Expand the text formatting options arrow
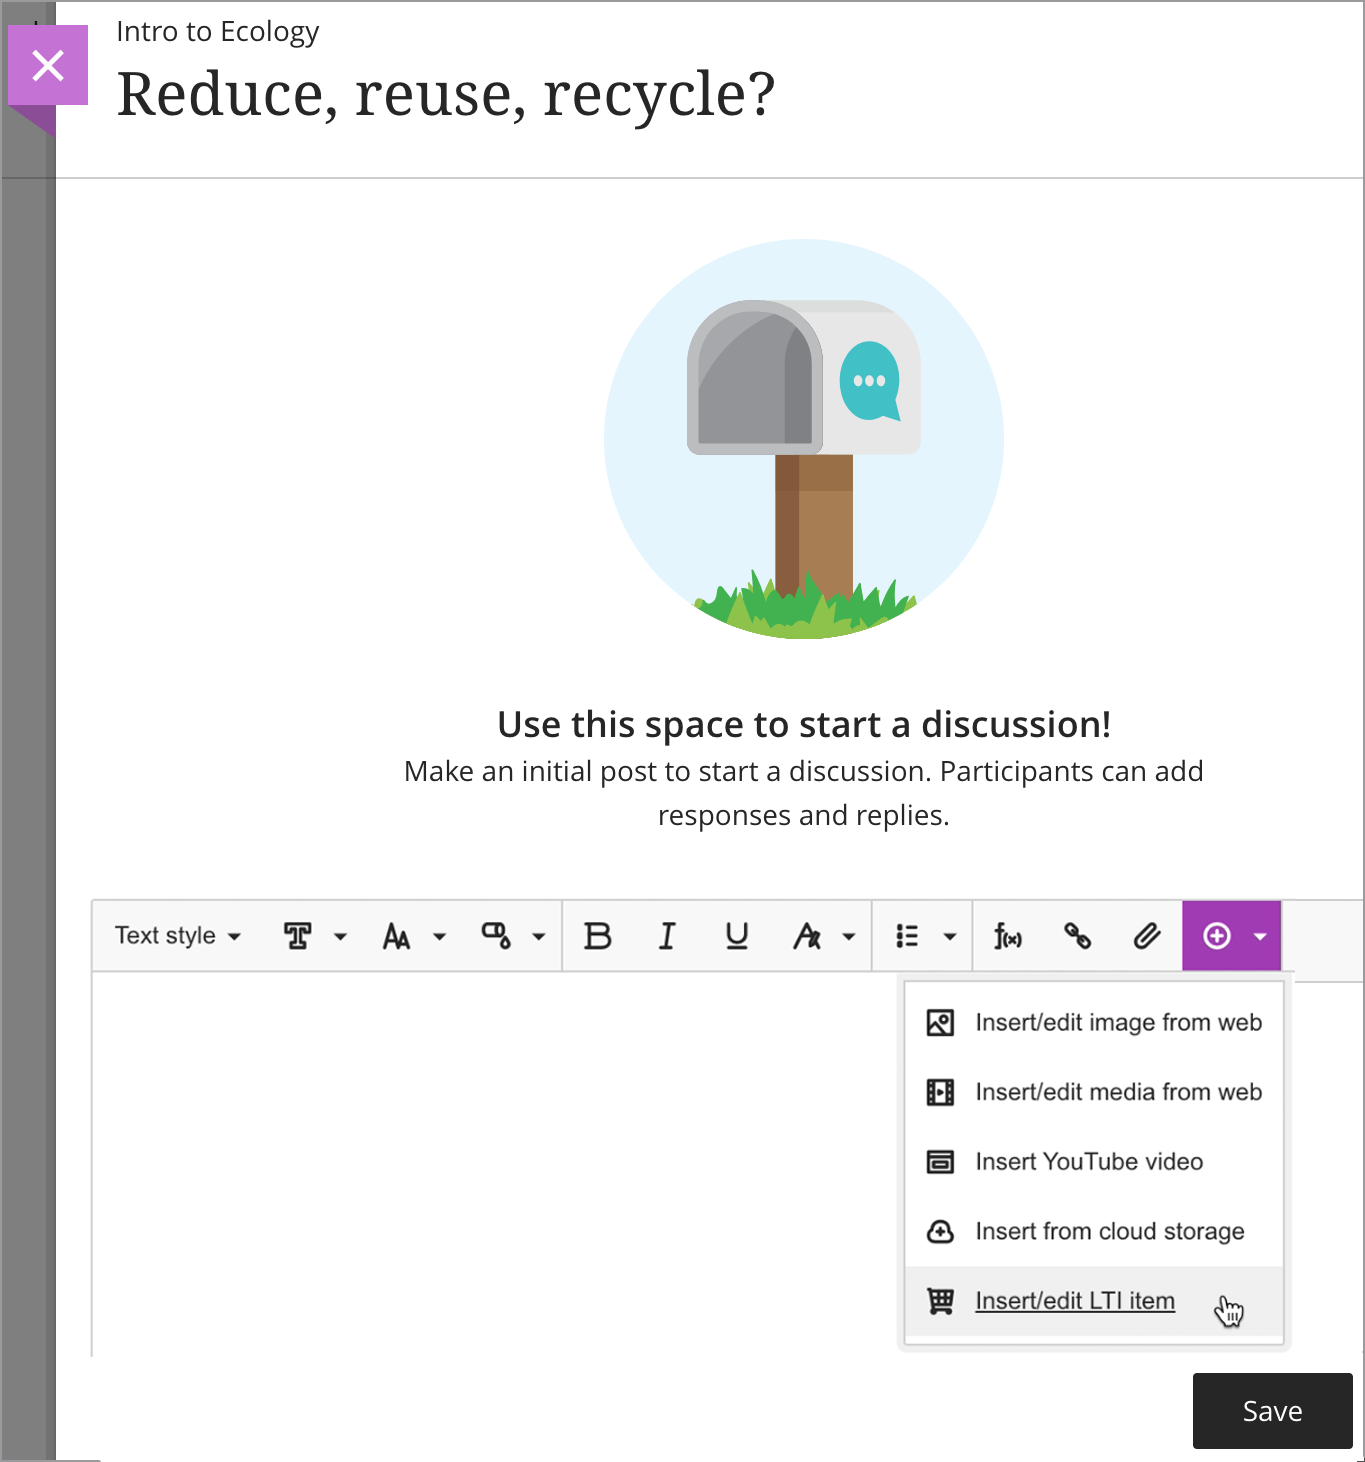 point(849,937)
